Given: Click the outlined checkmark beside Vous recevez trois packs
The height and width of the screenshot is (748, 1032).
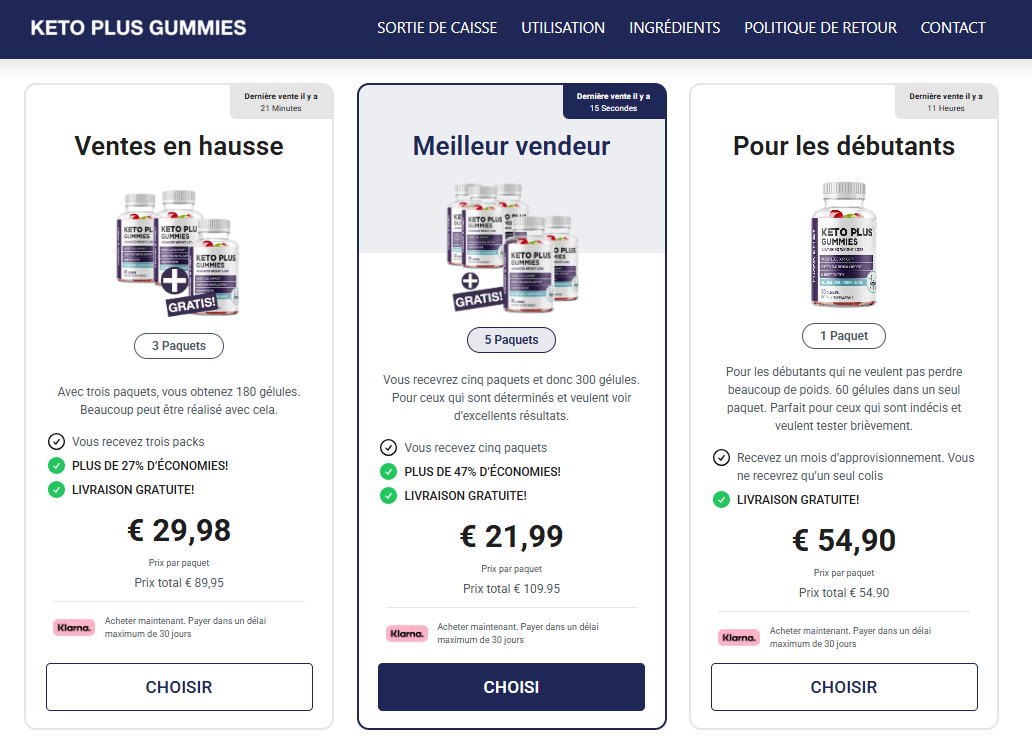Looking at the screenshot, I should click(56, 441).
